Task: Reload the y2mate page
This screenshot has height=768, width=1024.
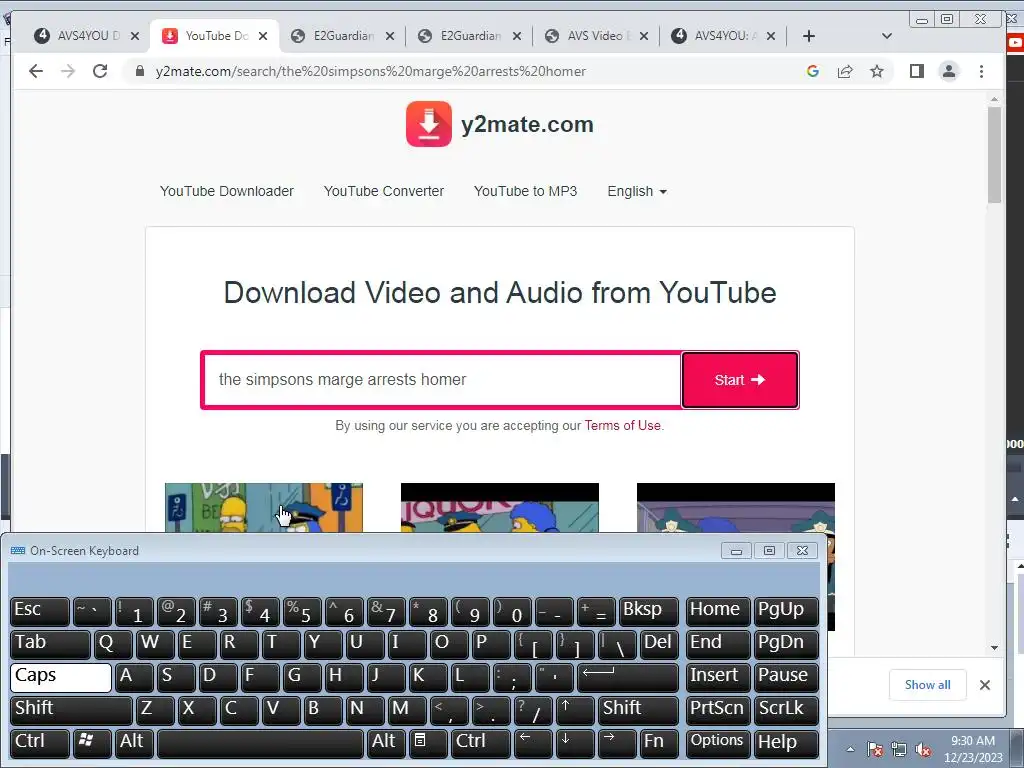Action: tap(100, 71)
